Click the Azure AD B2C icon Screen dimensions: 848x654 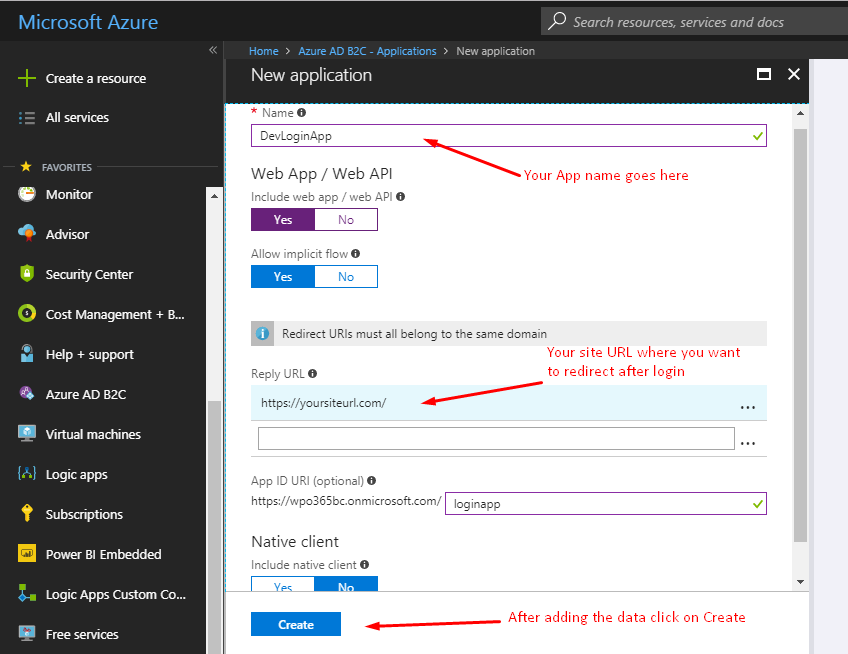[26, 393]
